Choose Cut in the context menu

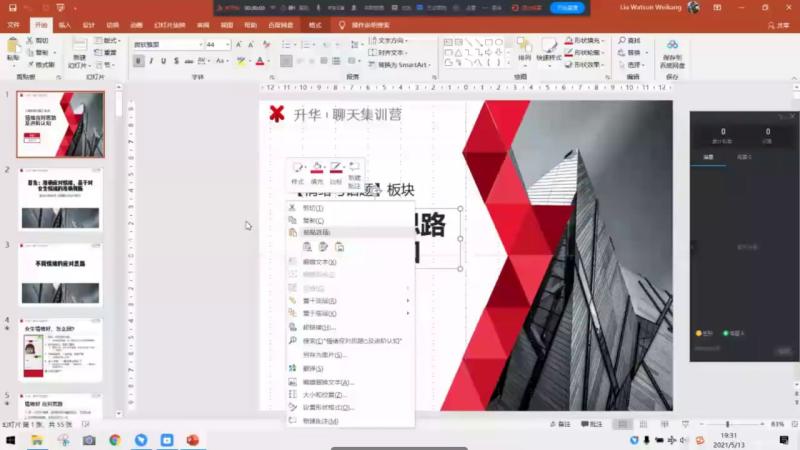351,208
